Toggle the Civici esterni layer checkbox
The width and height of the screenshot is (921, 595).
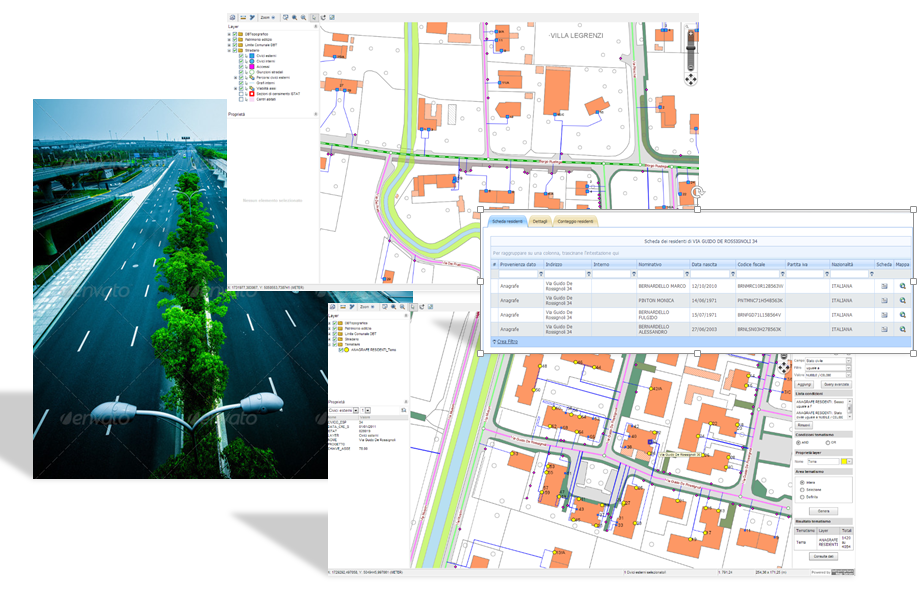(x=241, y=56)
